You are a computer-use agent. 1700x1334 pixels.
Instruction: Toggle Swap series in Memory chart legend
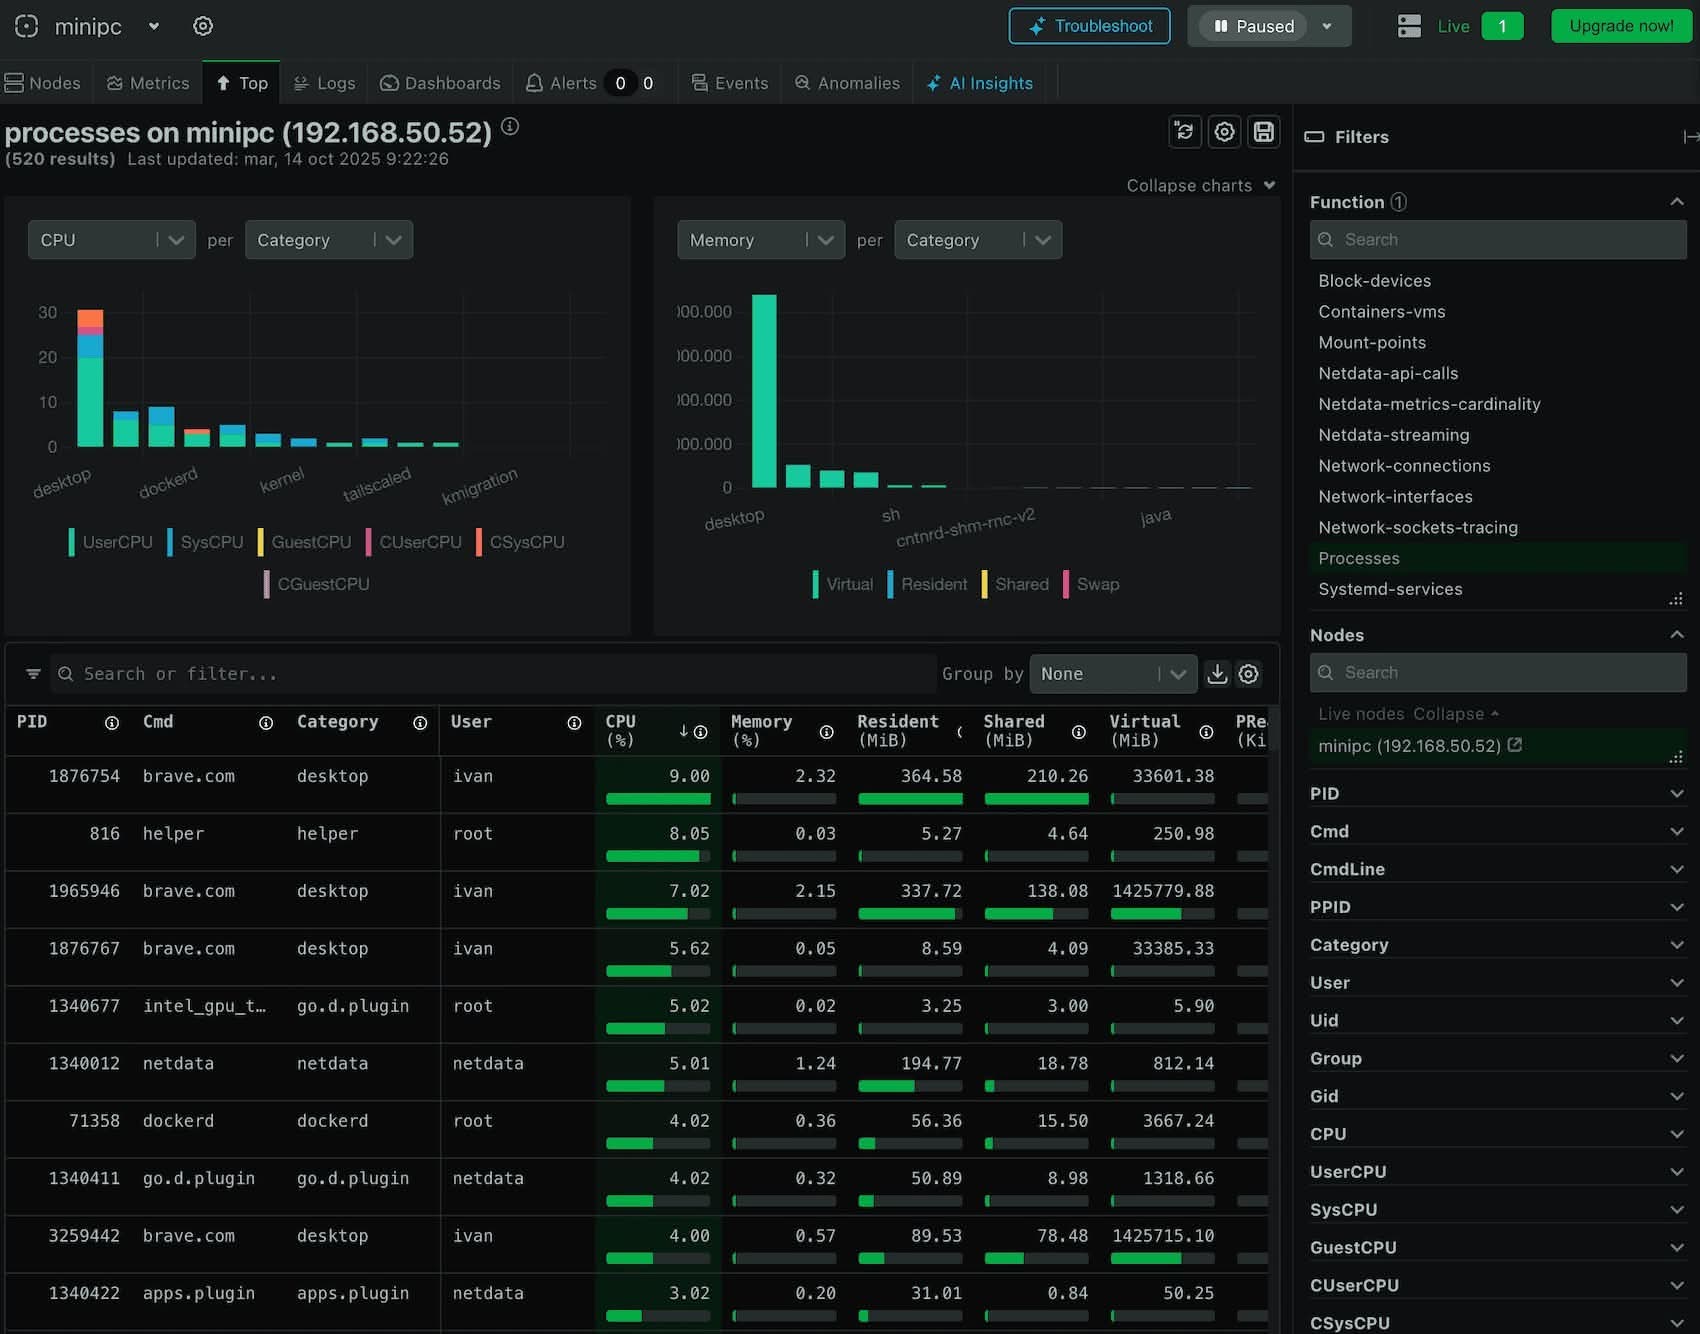[x=1097, y=584]
